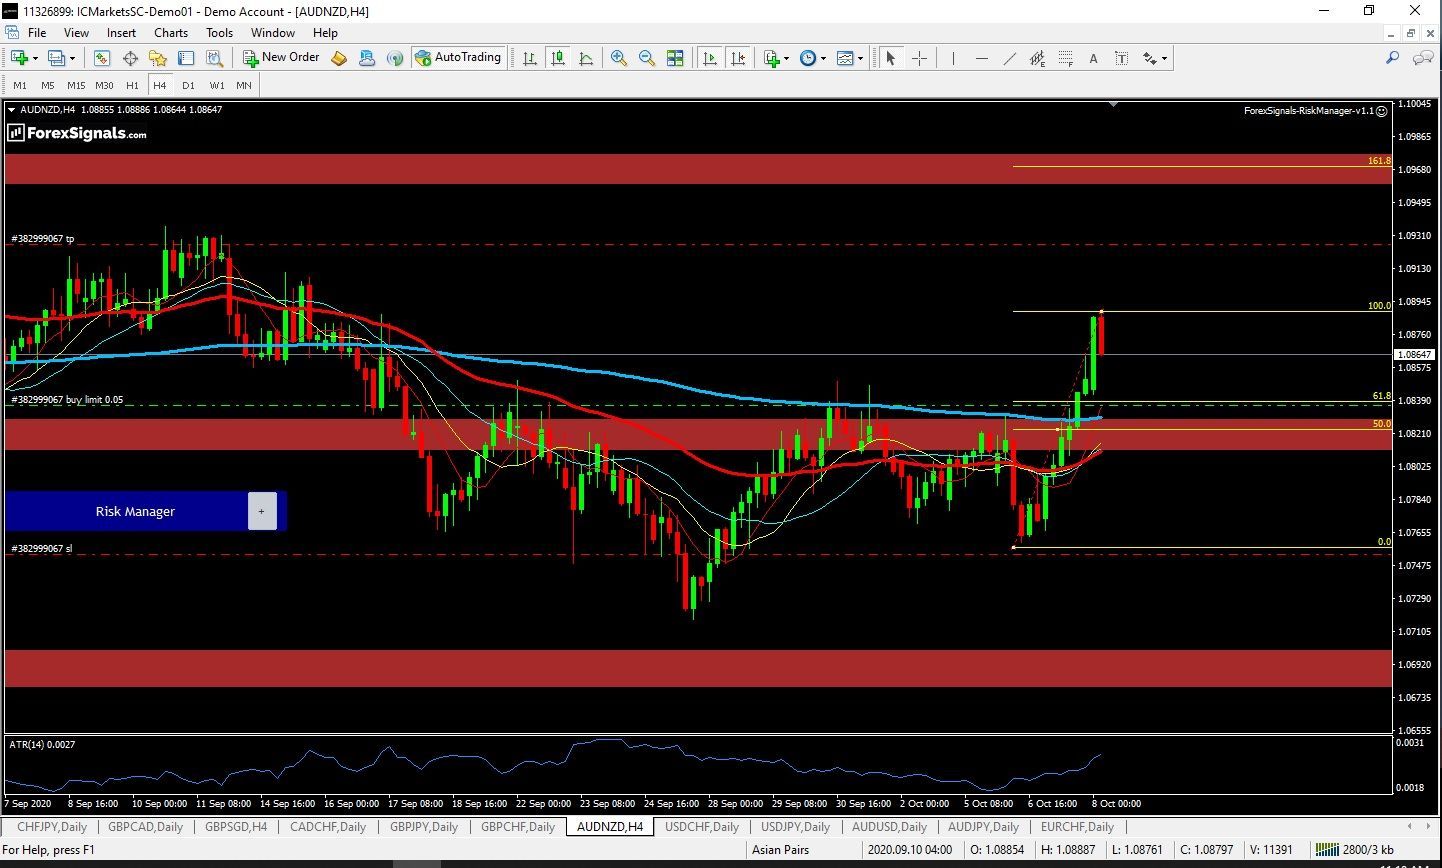Open the Help menu
Viewport: 1442px width, 868px height.
pyautogui.click(x=325, y=32)
